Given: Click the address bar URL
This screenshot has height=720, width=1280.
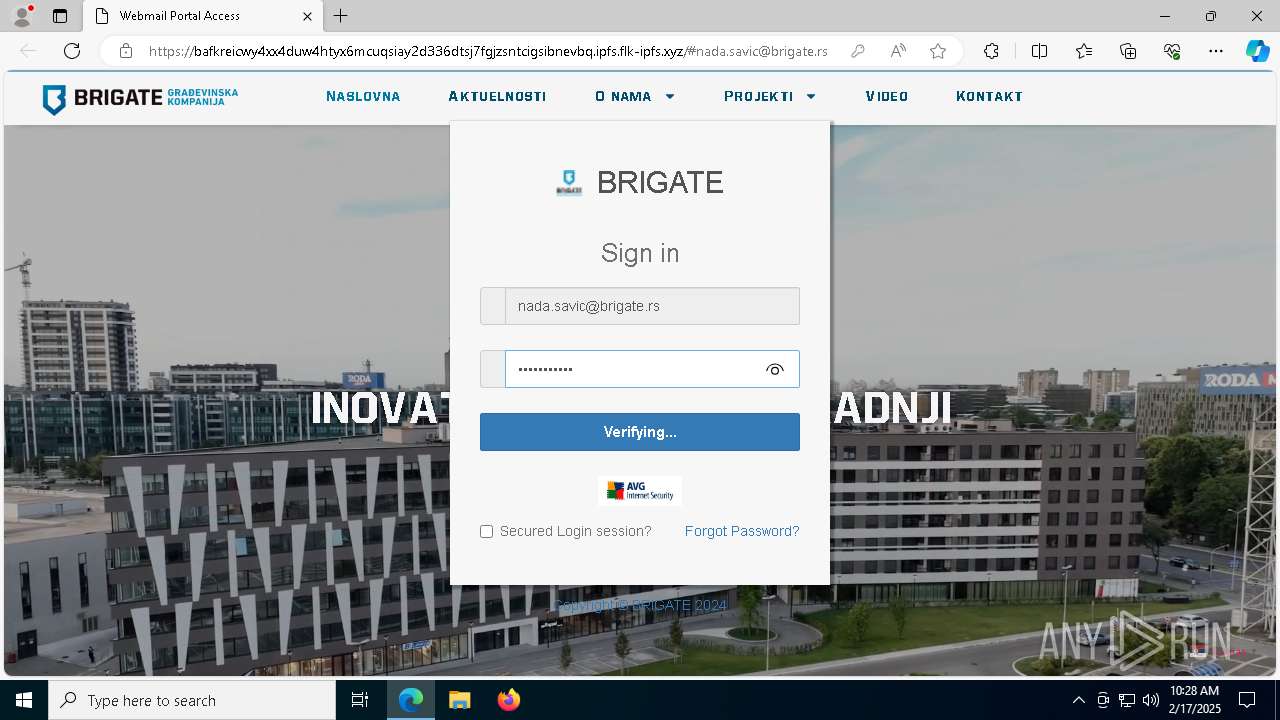Looking at the screenshot, I should pos(488,51).
